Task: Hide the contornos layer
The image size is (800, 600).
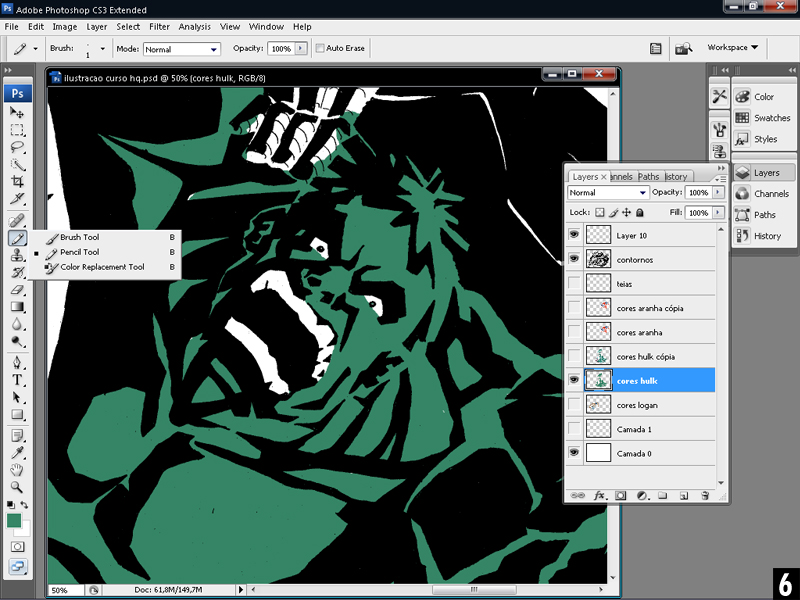Action: click(x=575, y=259)
